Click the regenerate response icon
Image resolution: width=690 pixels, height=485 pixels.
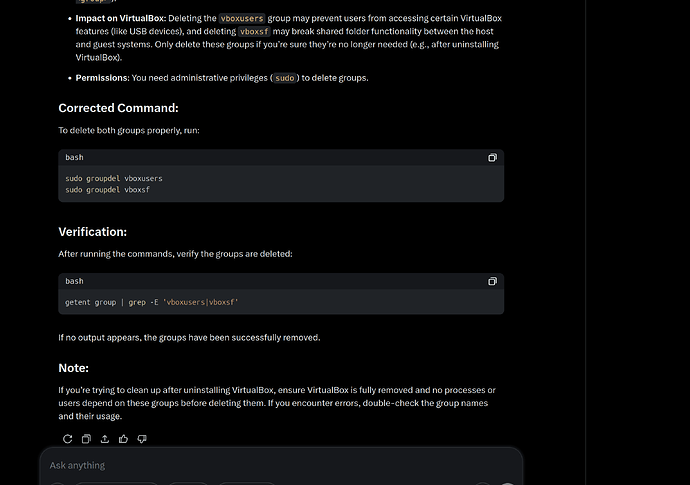pos(67,438)
